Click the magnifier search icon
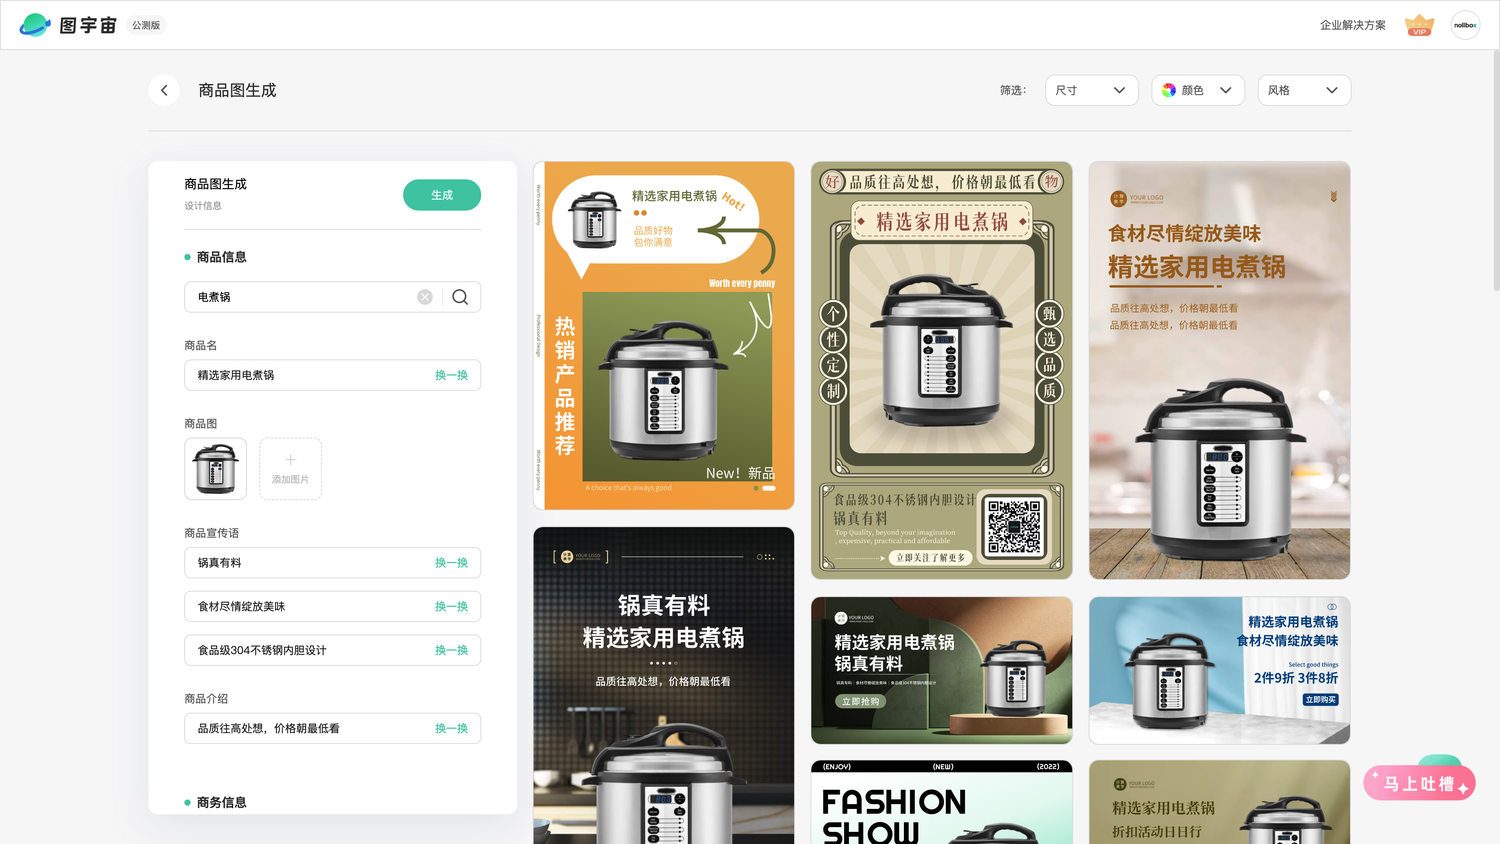Viewport: 1500px width, 844px height. point(460,297)
